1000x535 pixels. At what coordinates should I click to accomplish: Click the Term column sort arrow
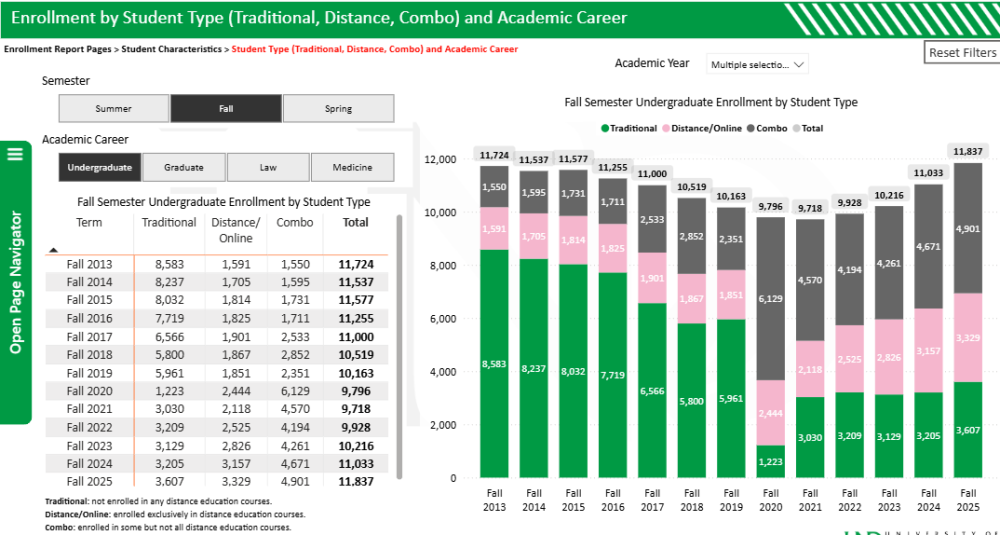pyautogui.click(x=54, y=250)
